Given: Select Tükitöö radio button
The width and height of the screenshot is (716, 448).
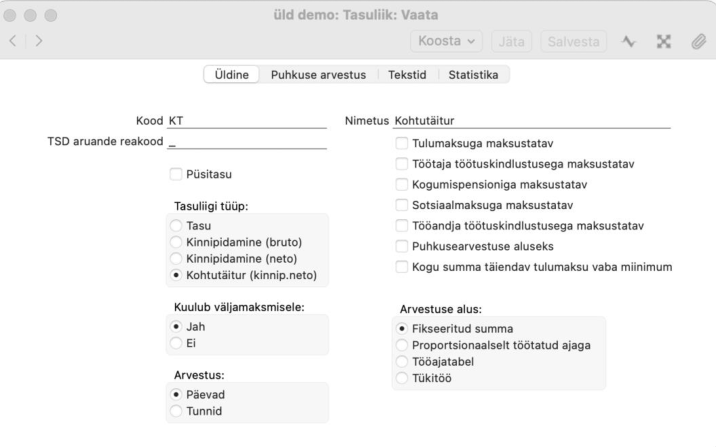Looking at the screenshot, I should click(402, 378).
